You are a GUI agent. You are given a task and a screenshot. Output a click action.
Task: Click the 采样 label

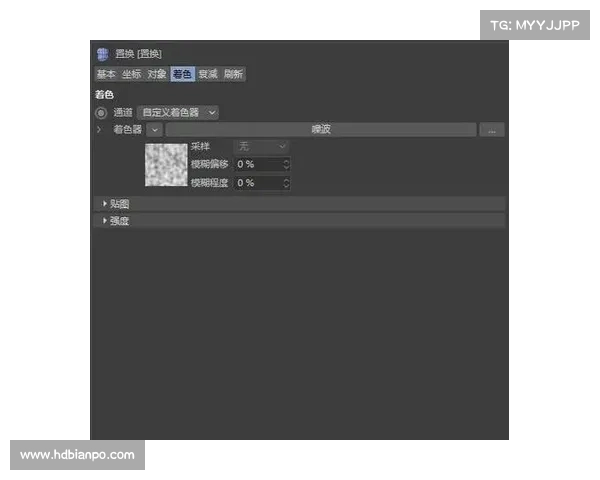tap(200, 146)
